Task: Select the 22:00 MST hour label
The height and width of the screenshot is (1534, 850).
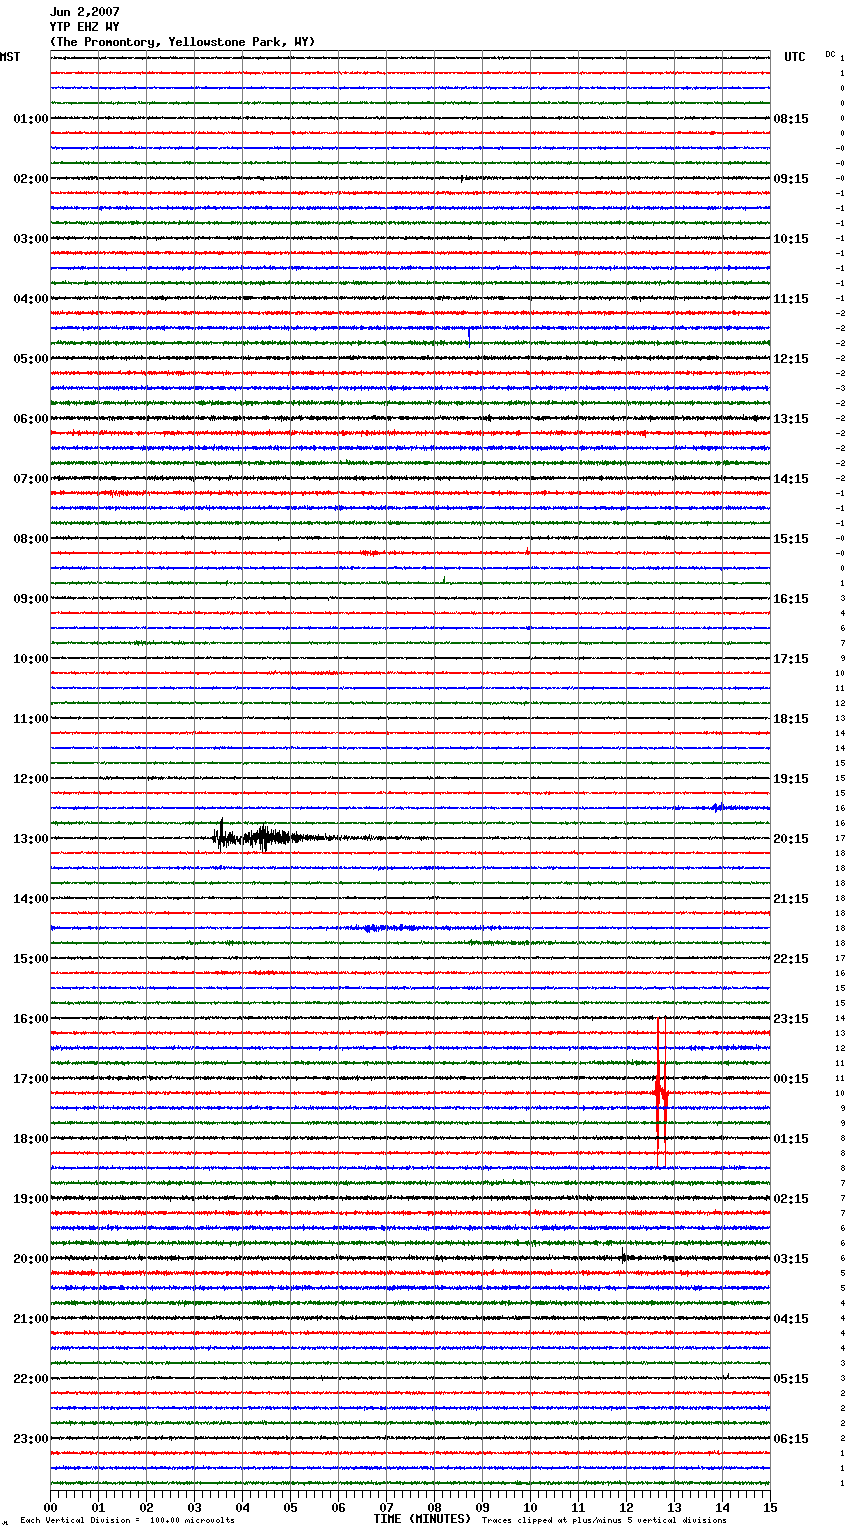Action: [x=31, y=1379]
